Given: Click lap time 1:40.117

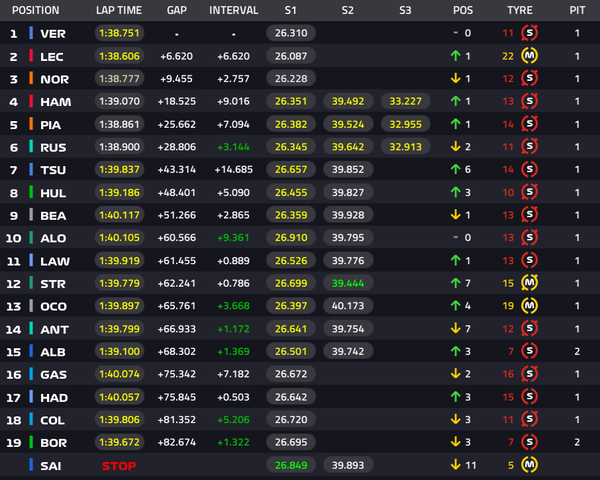Looking at the screenshot, I should pyautogui.click(x=119, y=215).
